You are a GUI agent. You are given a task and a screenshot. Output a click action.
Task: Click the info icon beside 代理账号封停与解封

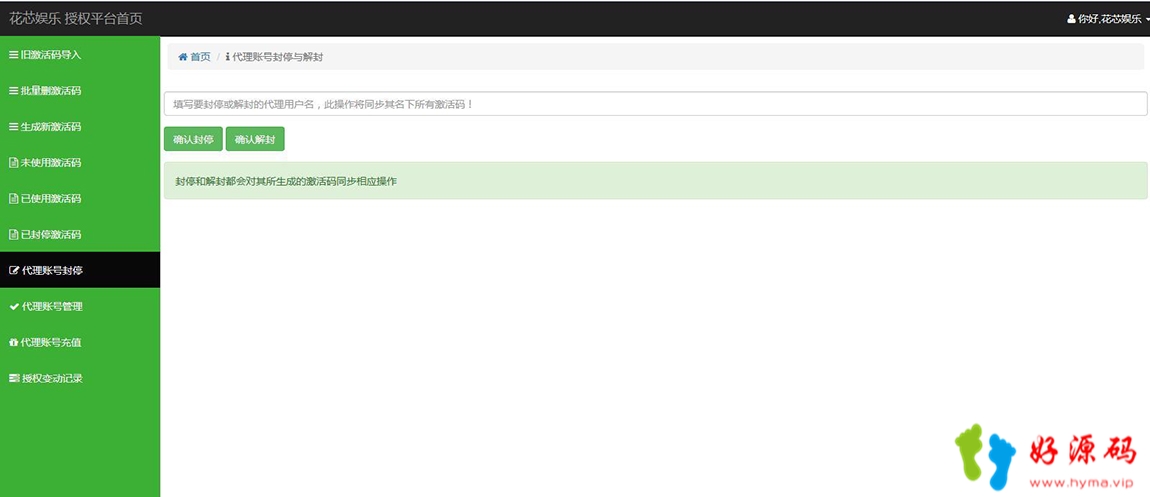(227, 56)
